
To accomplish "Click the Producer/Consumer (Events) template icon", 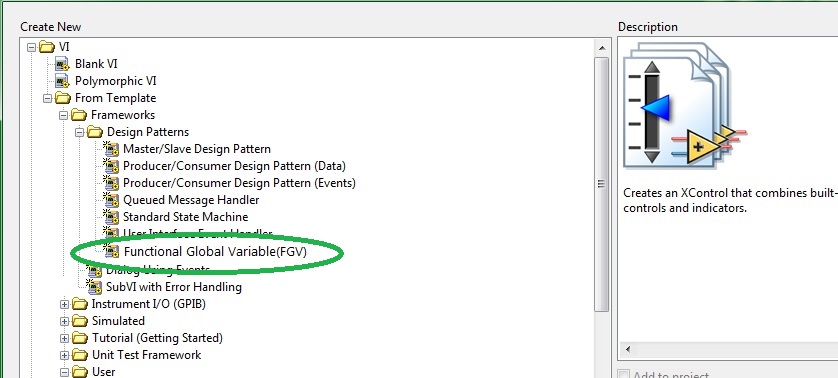I will coord(111,183).
